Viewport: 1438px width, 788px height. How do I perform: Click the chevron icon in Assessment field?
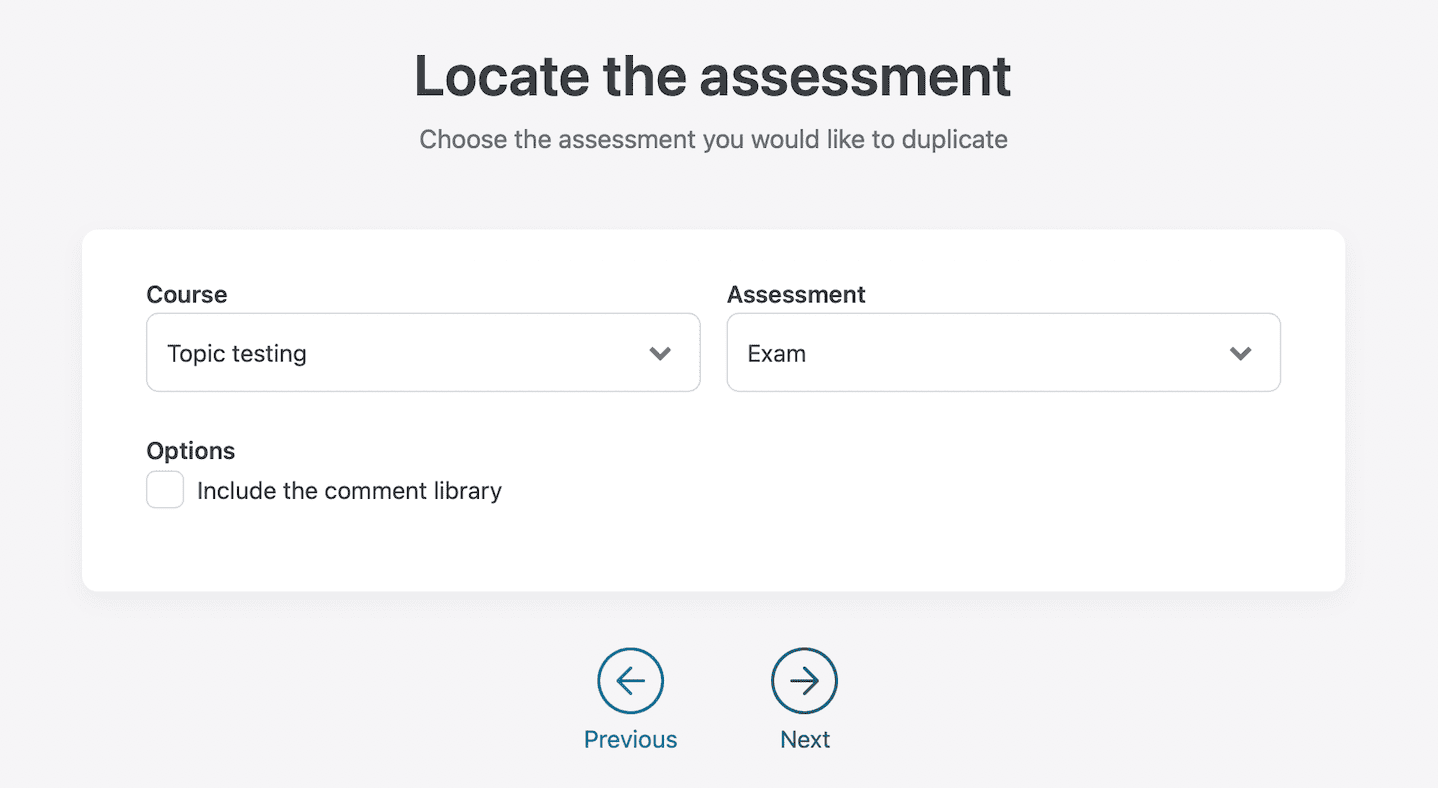1240,353
